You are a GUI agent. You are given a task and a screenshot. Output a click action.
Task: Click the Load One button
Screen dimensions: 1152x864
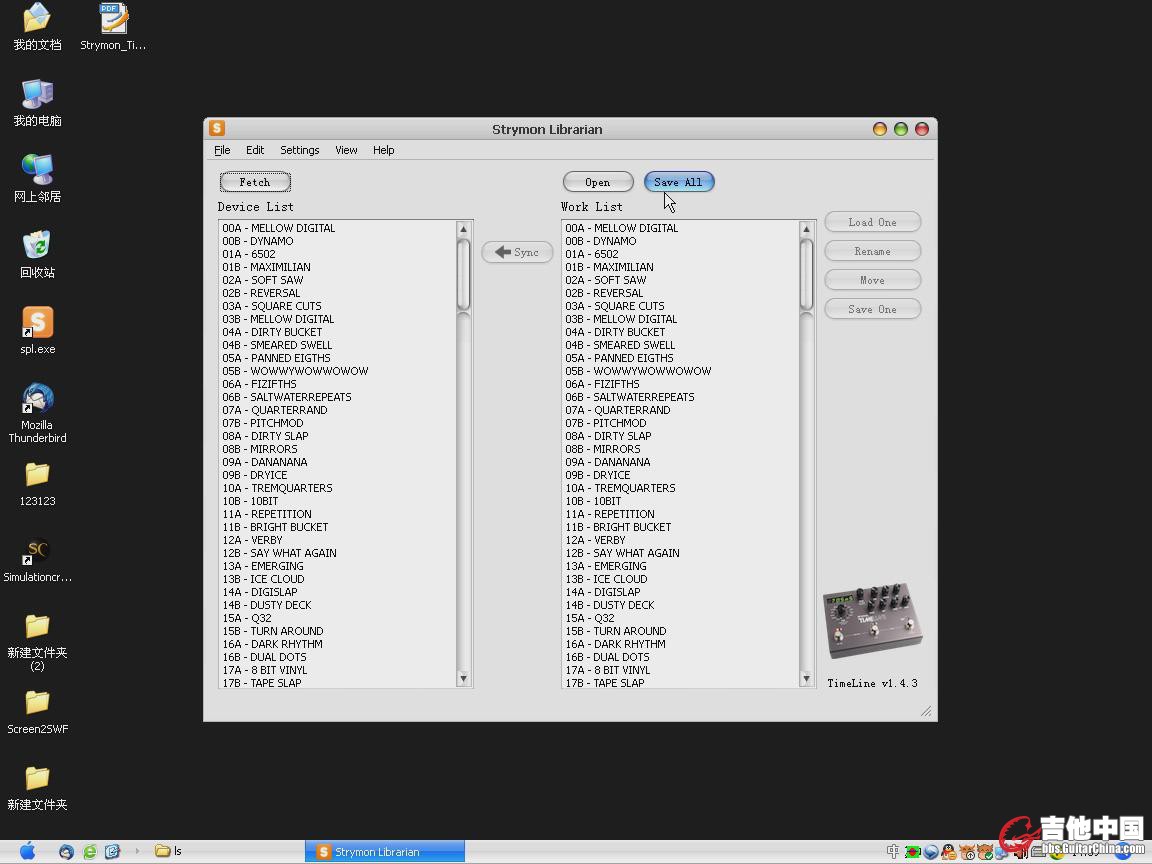point(873,222)
